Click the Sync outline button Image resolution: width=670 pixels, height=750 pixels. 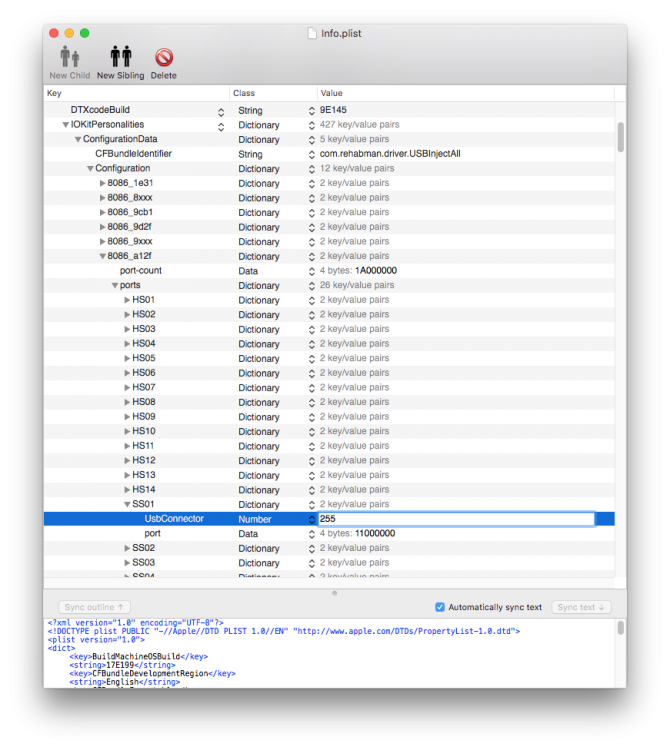(94, 607)
